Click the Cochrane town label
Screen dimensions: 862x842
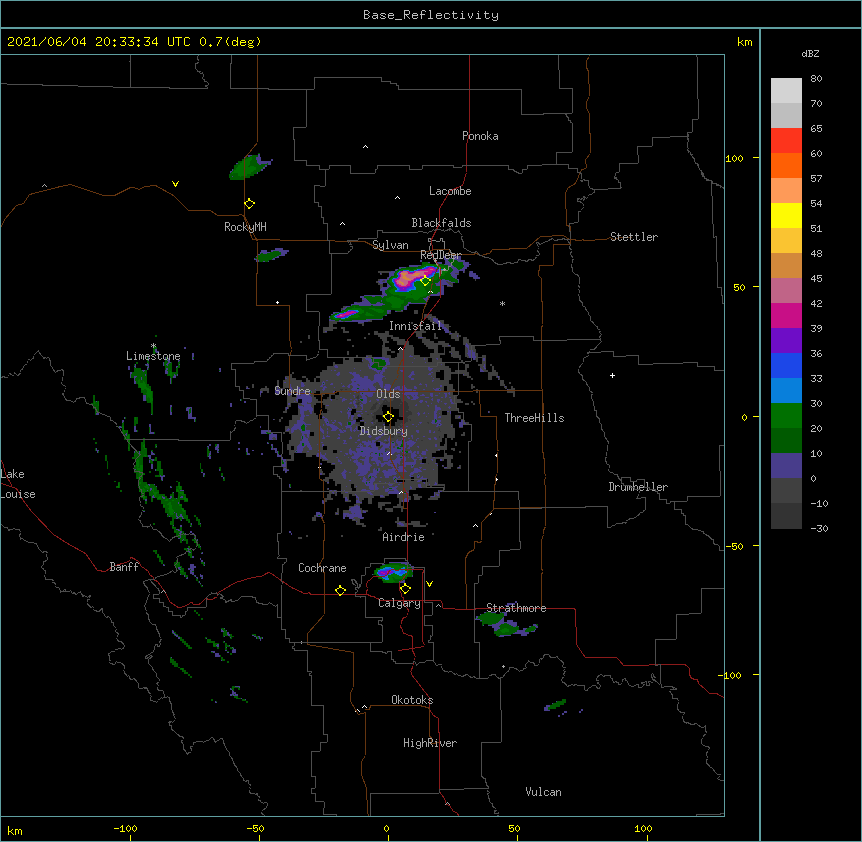[x=322, y=568]
